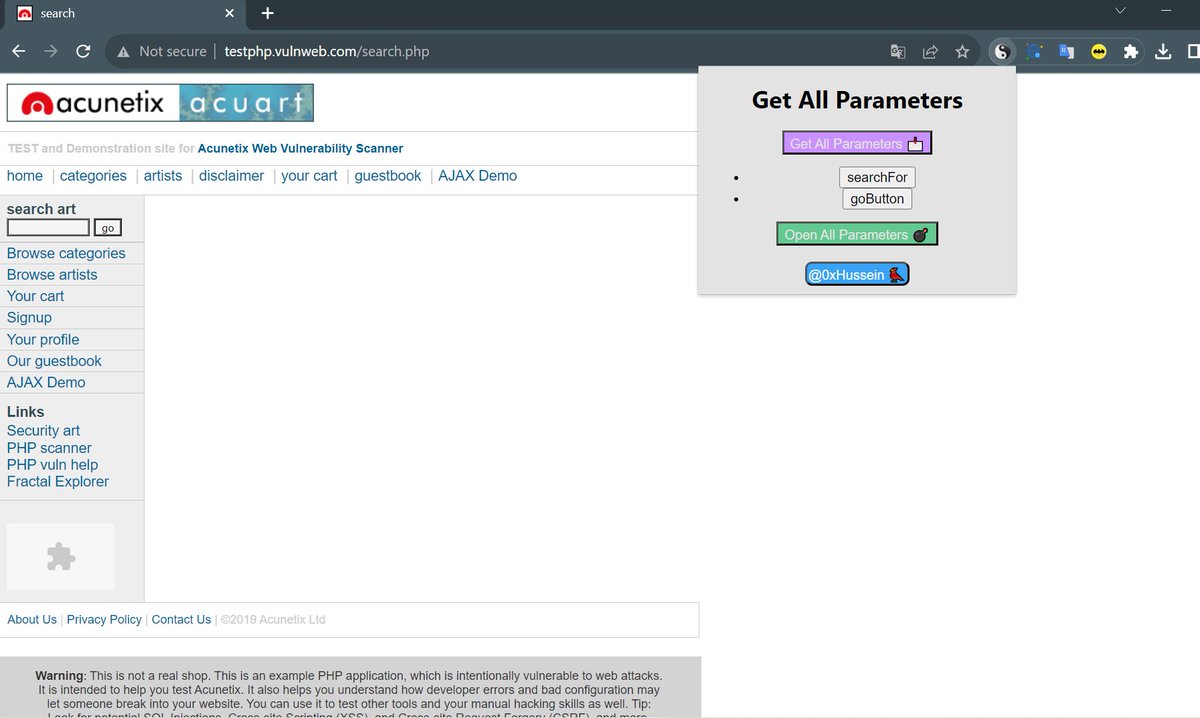Open a new tab with plus button

coord(267,13)
